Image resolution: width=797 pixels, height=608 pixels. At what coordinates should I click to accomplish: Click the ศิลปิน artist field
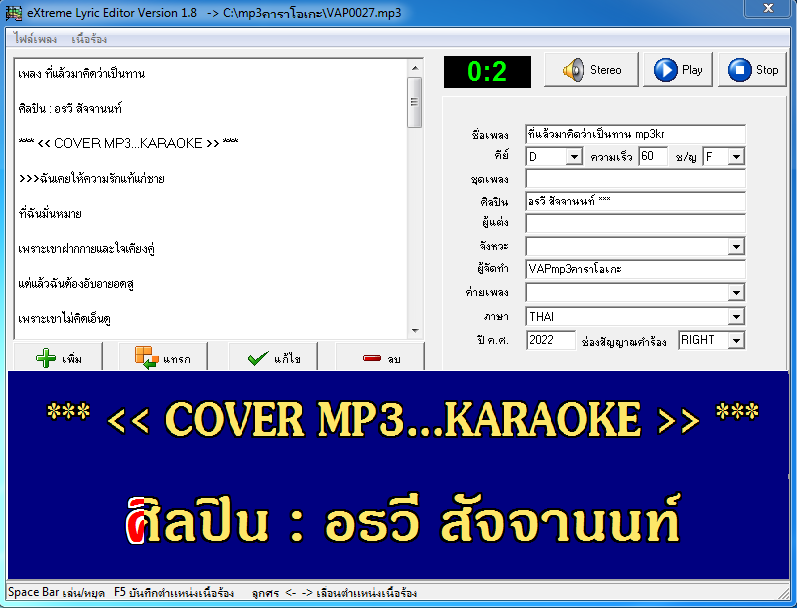pos(635,201)
